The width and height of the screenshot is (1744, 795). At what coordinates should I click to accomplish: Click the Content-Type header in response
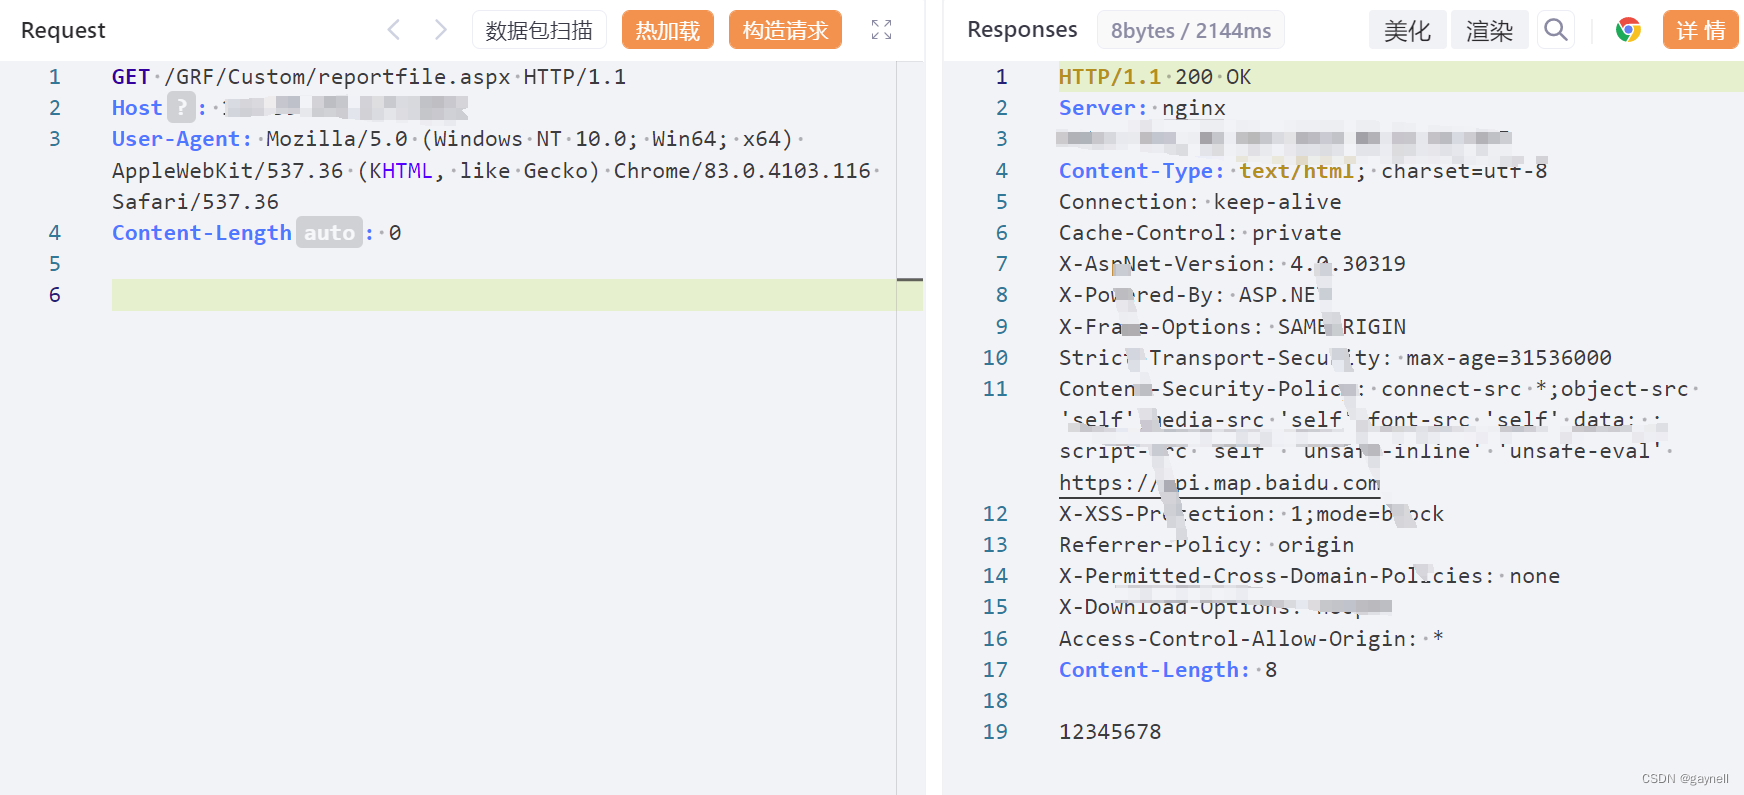(1303, 170)
